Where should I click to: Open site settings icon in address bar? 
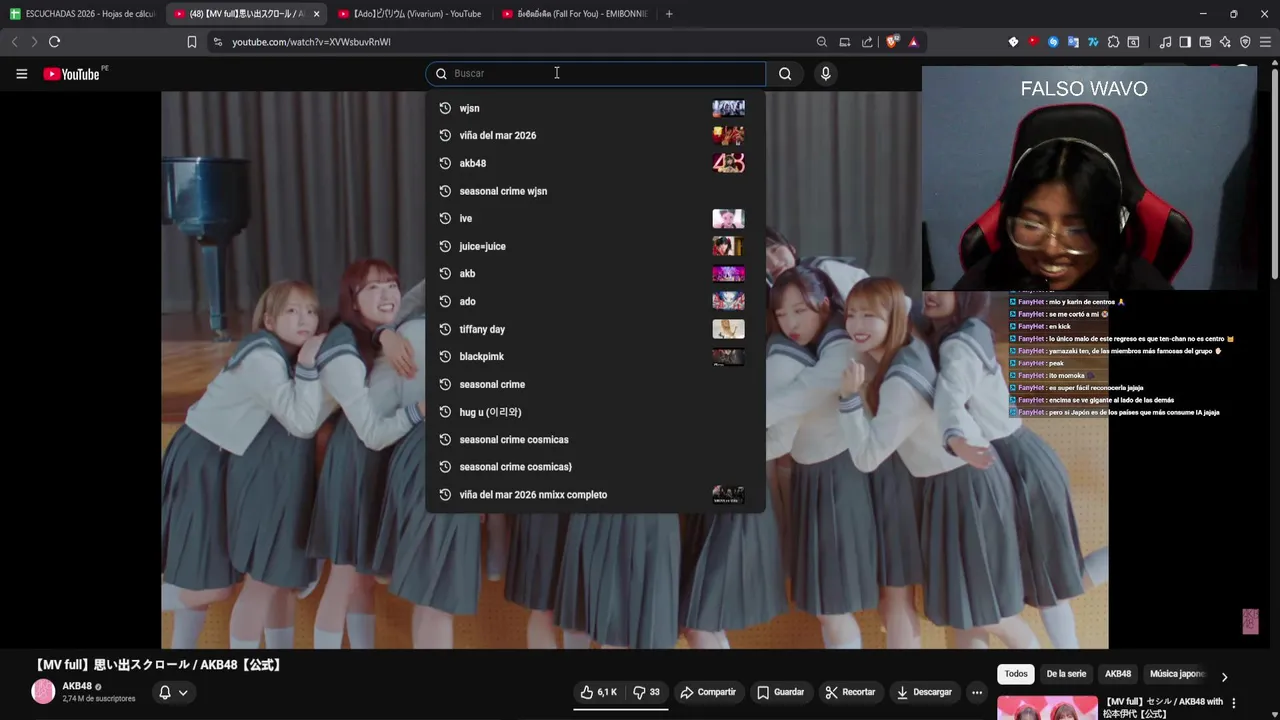[218, 42]
